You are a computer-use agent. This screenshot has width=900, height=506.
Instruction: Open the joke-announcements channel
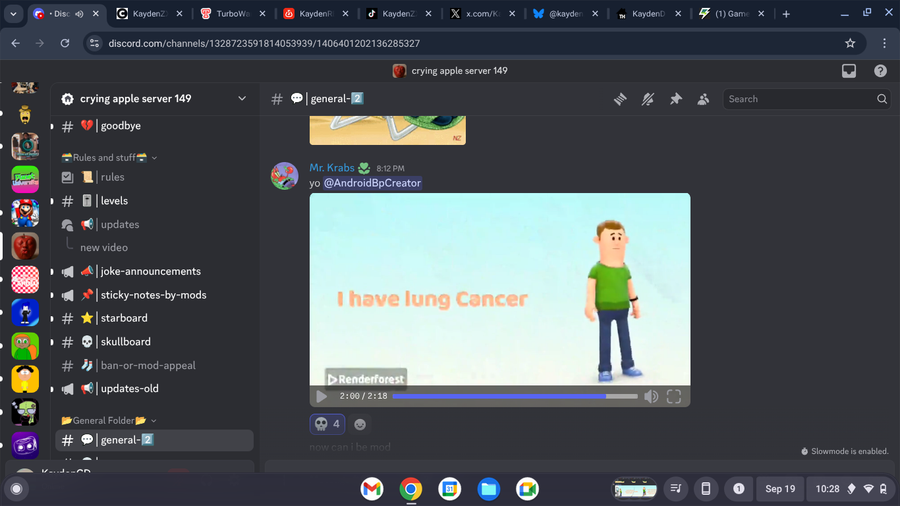pyautogui.click(x=154, y=271)
